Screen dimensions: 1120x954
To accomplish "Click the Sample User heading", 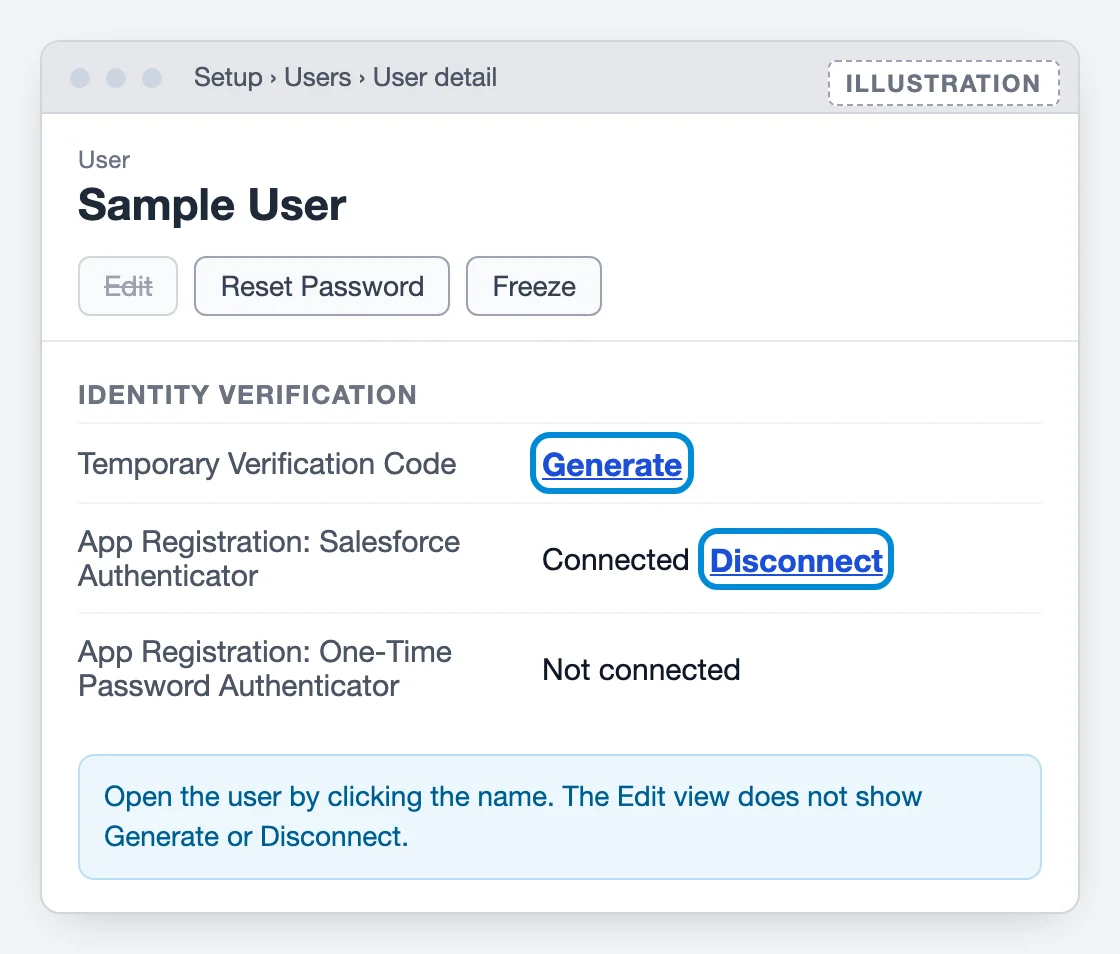I will click(212, 205).
